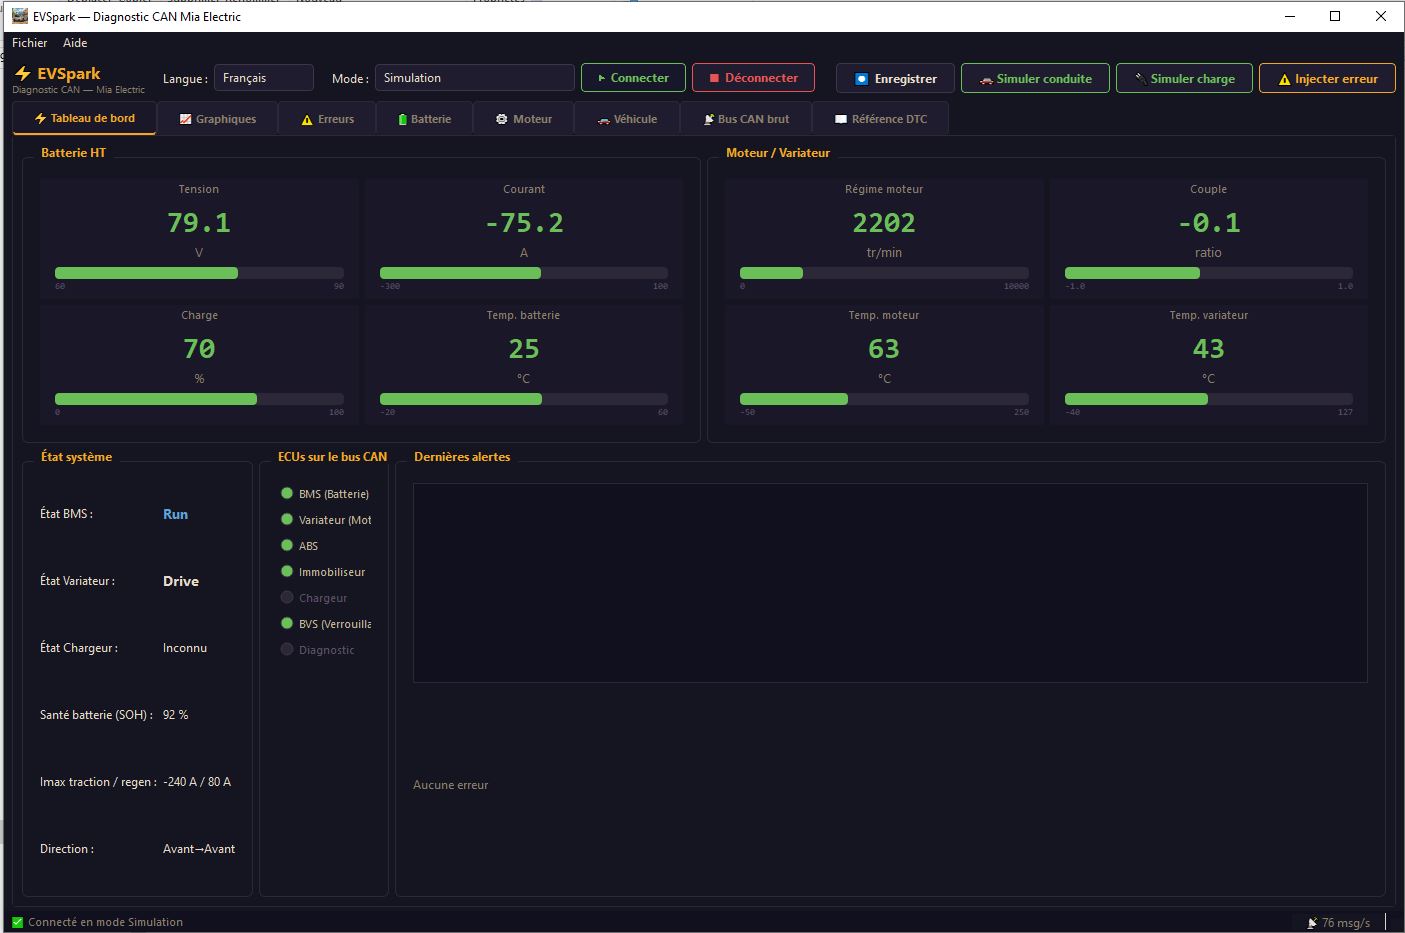Click the BMS (Batterie) ECU status indicator
This screenshot has width=1405, height=933.
[x=287, y=493]
